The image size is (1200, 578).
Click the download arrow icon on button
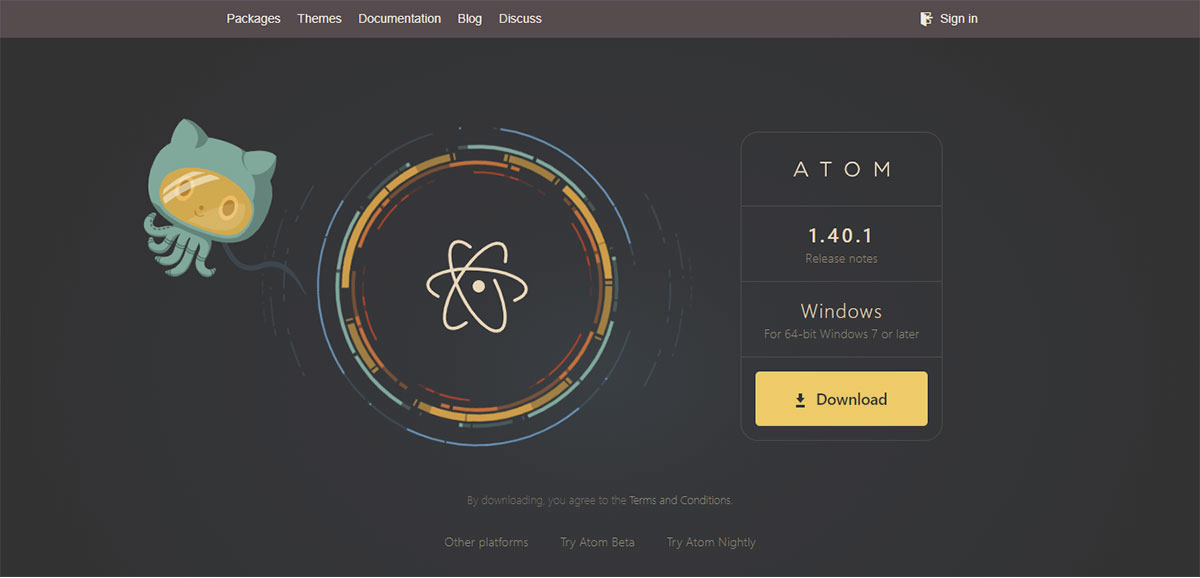pyautogui.click(x=800, y=400)
